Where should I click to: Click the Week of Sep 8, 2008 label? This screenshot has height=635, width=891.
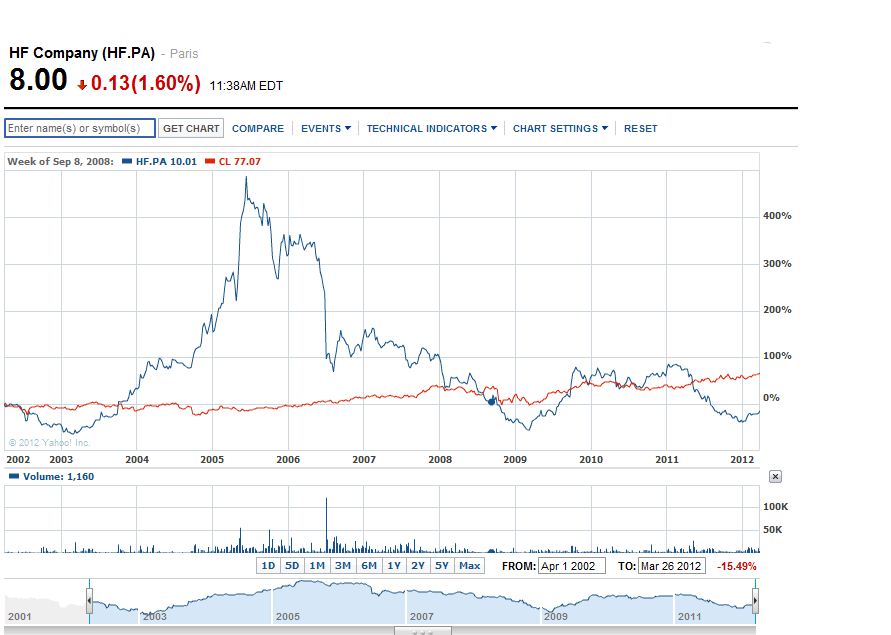click(60, 161)
